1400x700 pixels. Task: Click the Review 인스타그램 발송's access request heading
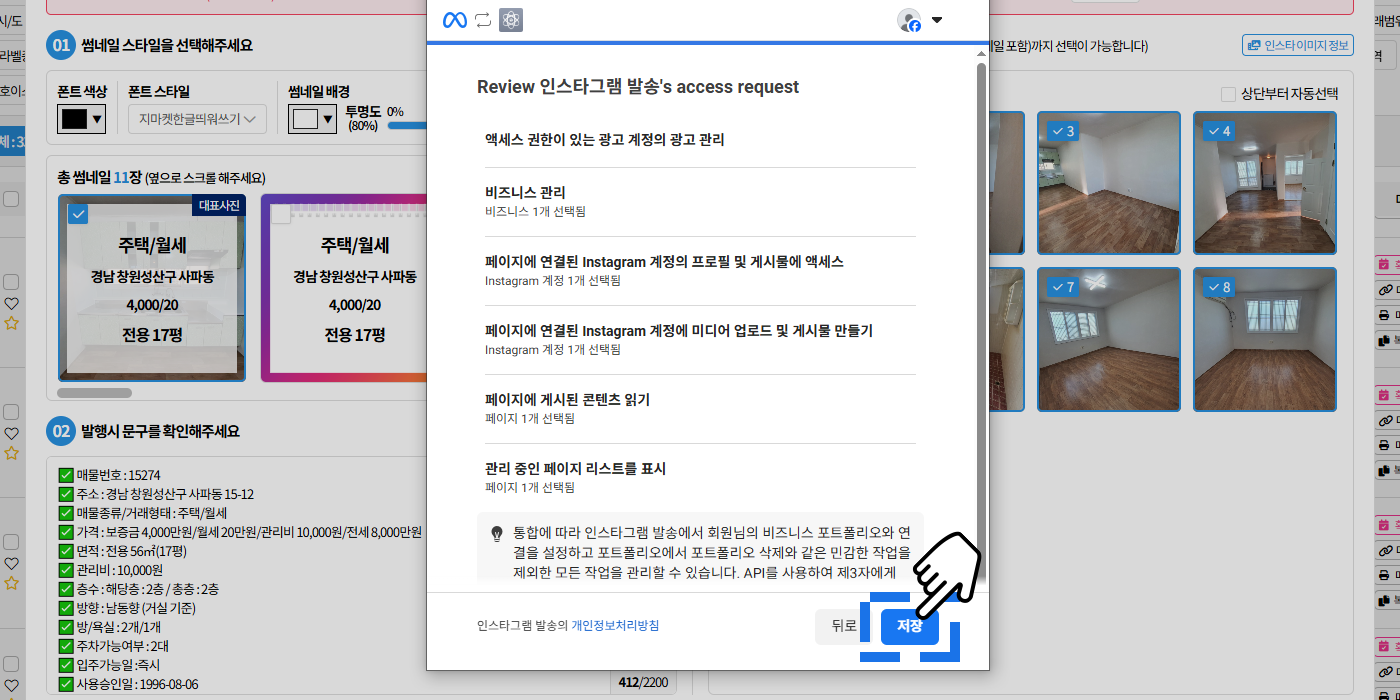coord(638,87)
